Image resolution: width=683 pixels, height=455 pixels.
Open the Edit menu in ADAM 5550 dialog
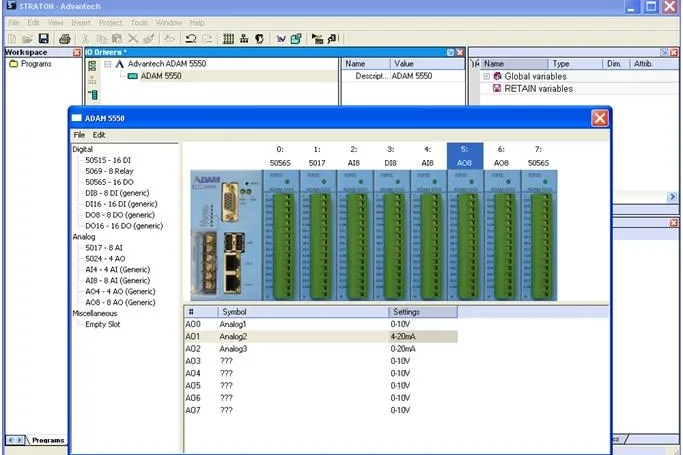pos(99,135)
